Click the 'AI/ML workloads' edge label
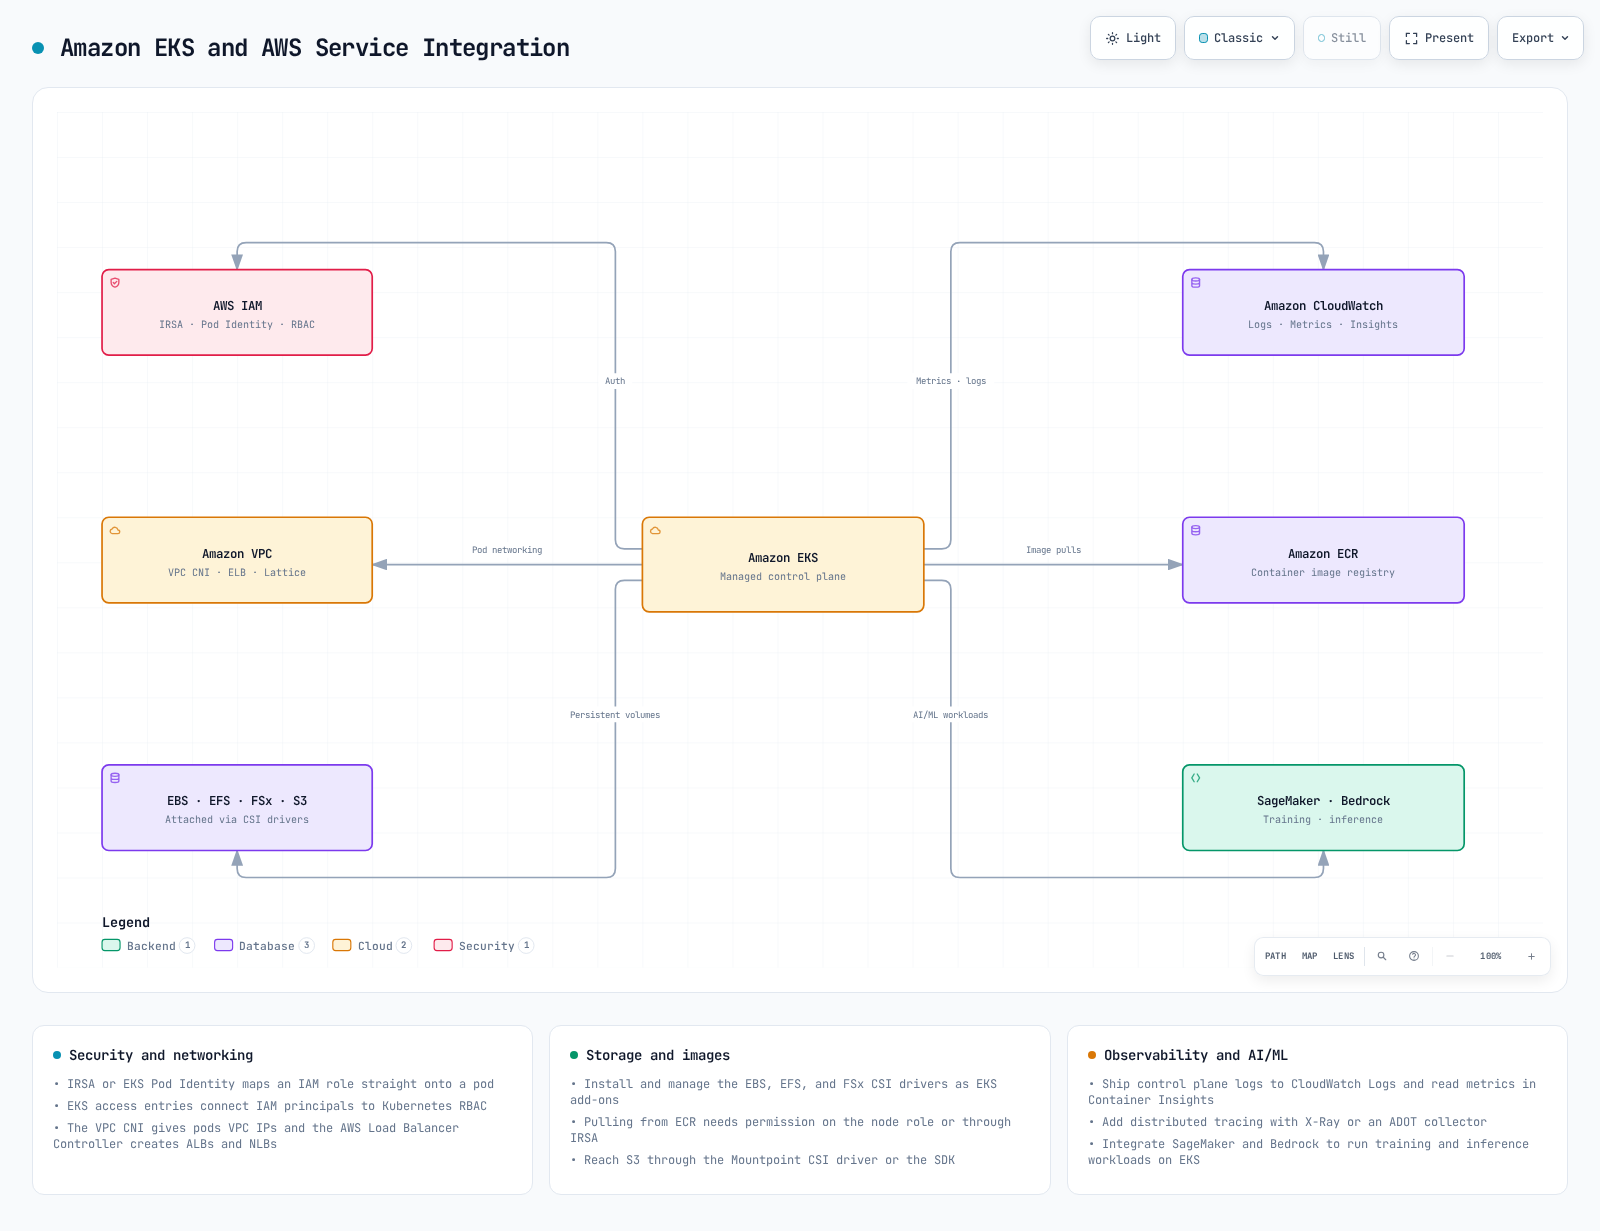This screenshot has width=1600, height=1231. tap(950, 715)
